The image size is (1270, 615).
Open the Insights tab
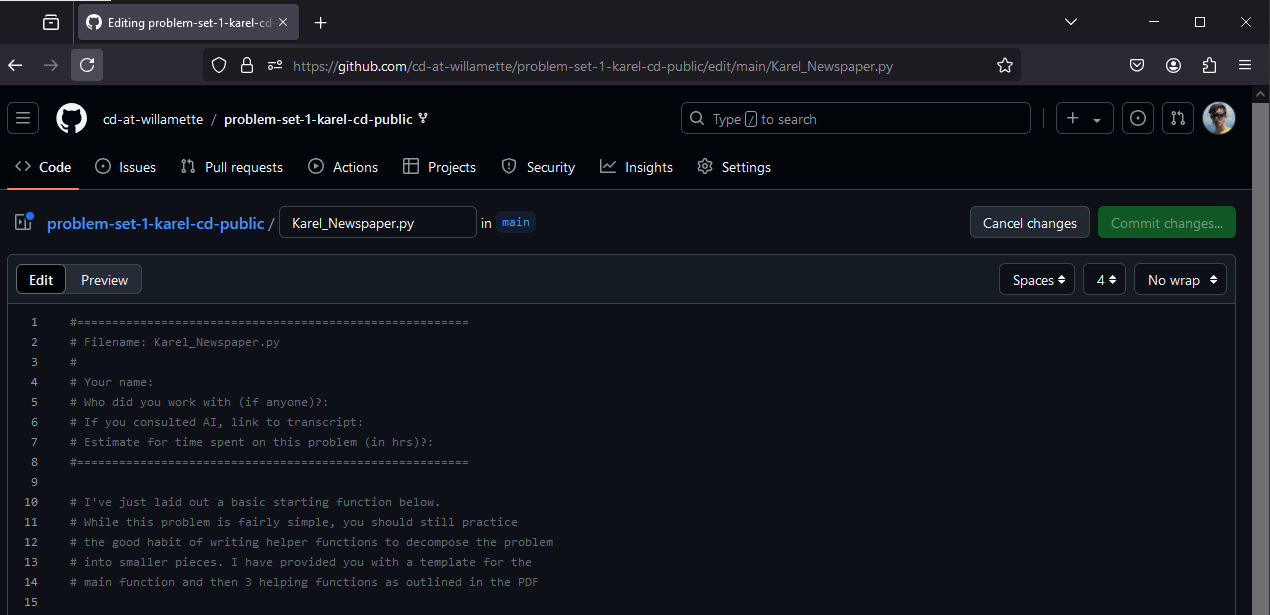click(636, 167)
